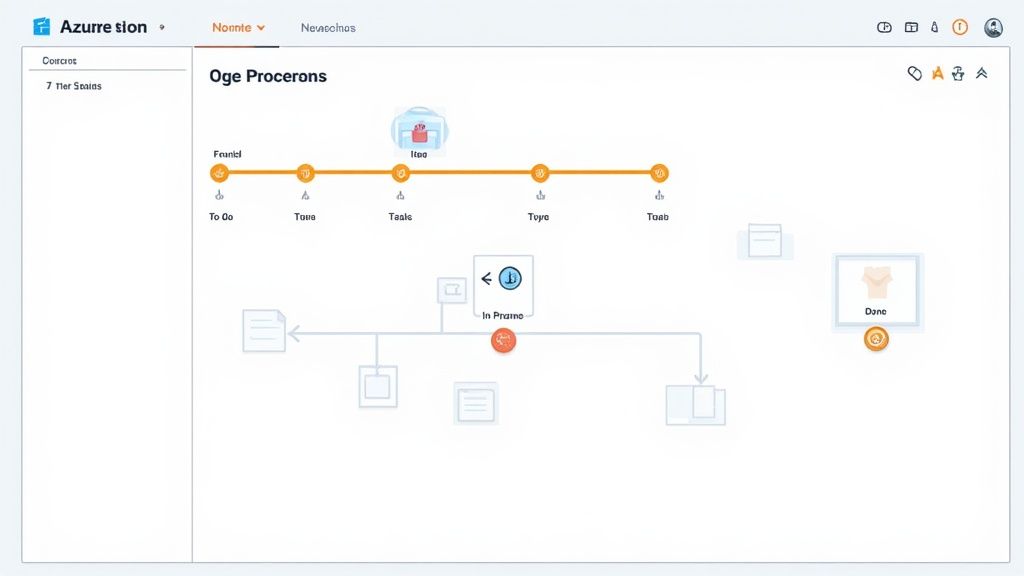Click the last orange timeline node above Toab

659,173
